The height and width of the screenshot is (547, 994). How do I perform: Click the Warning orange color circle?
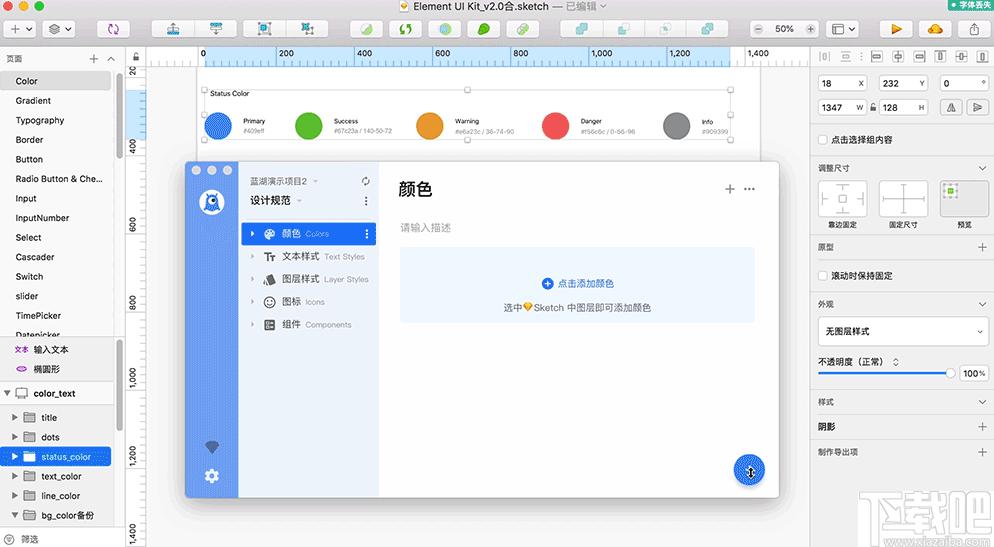click(x=430, y=125)
